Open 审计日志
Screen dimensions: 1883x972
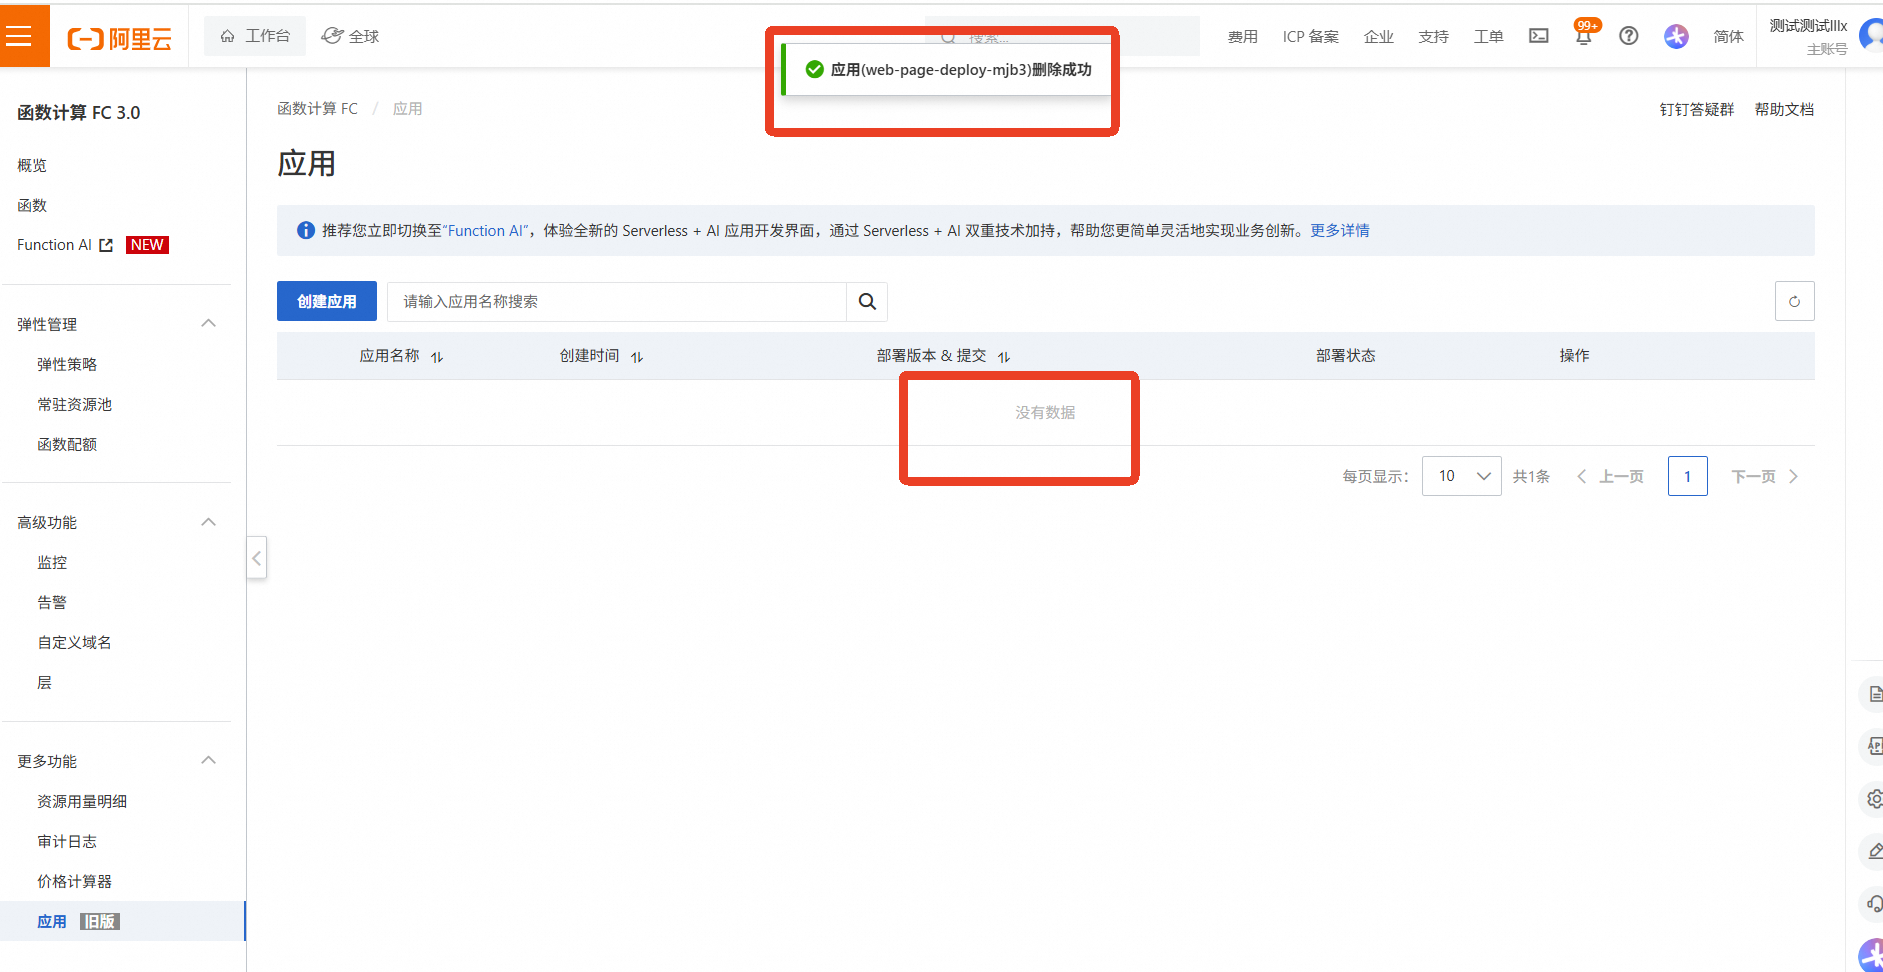(x=67, y=841)
